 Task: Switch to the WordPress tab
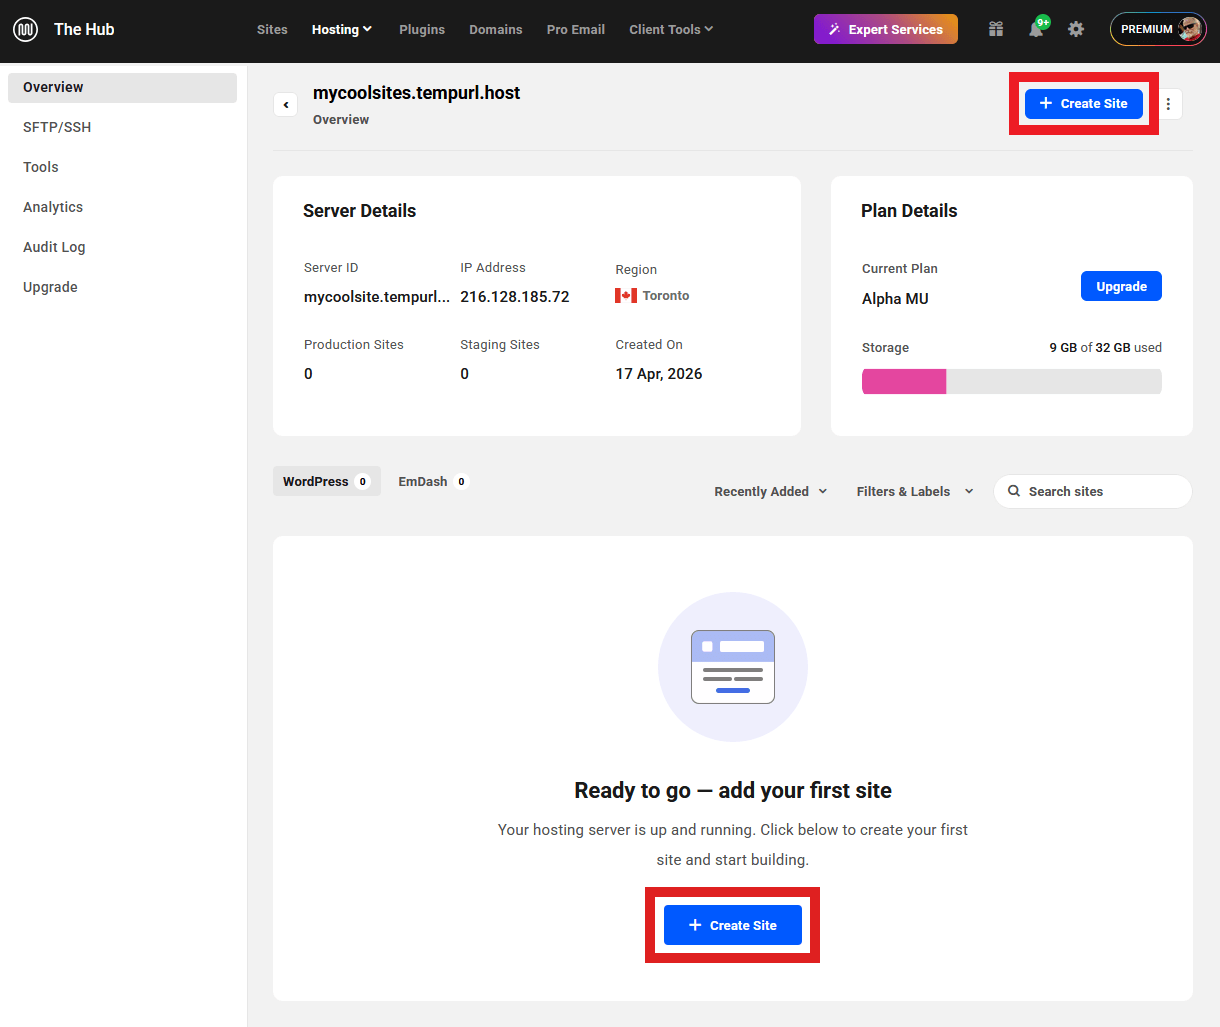(x=327, y=481)
